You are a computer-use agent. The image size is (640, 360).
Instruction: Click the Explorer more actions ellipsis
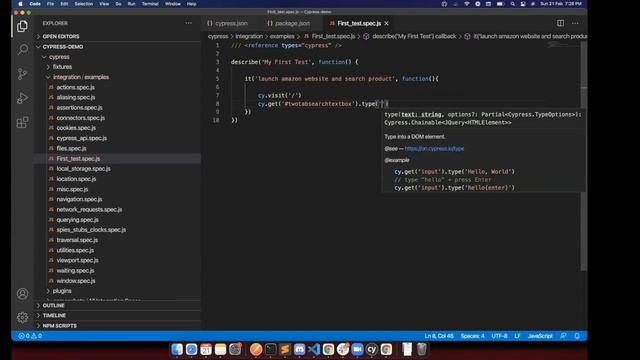[189, 23]
